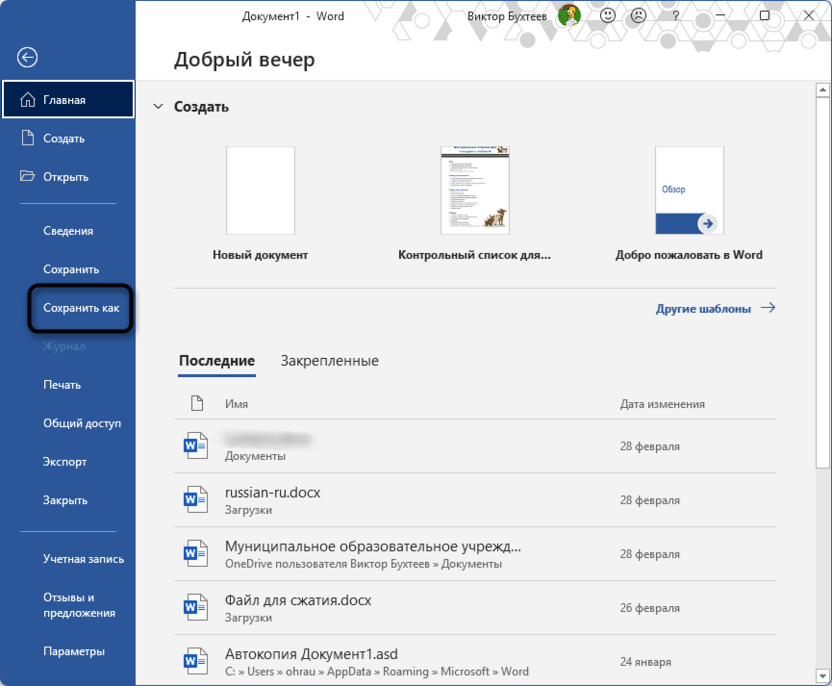Click the smiley feedback icon in title bar
This screenshot has width=832, height=686.
pos(607,15)
